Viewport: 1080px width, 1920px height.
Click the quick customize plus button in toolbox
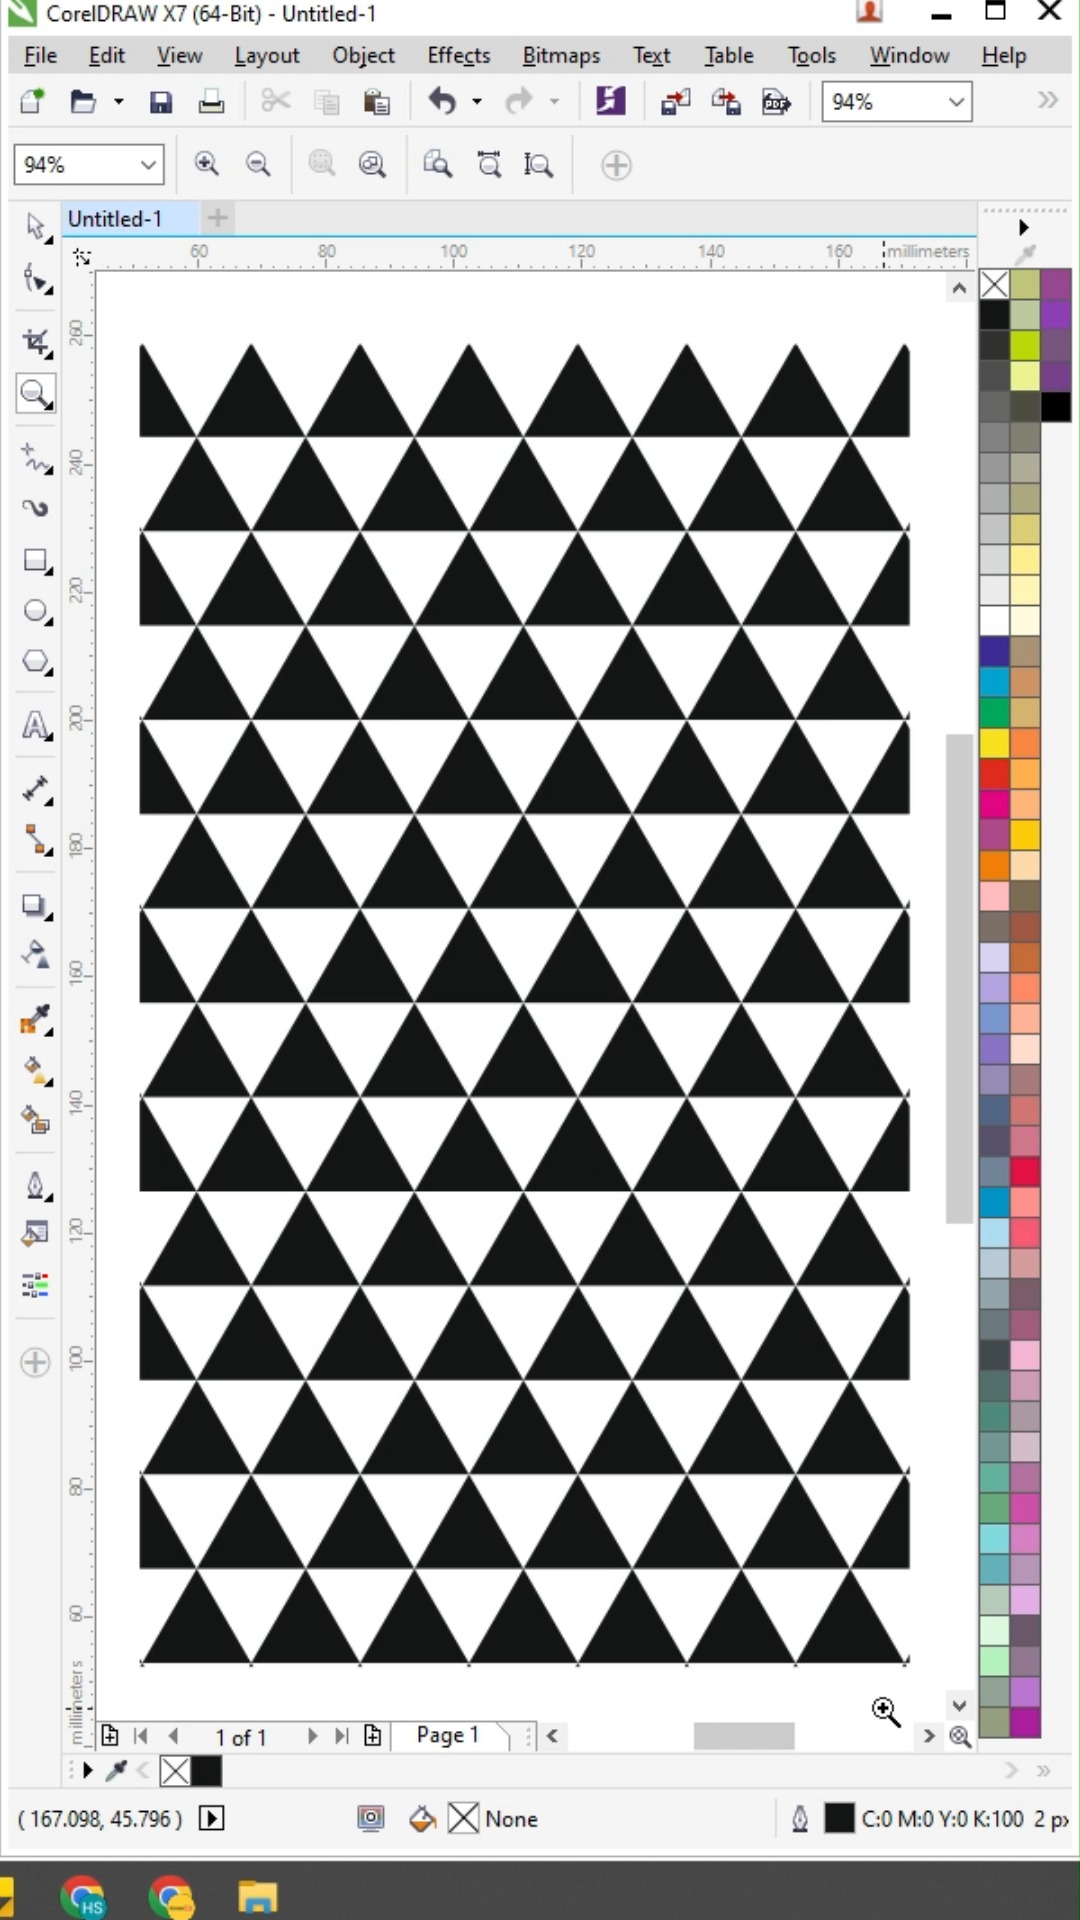coord(35,1362)
